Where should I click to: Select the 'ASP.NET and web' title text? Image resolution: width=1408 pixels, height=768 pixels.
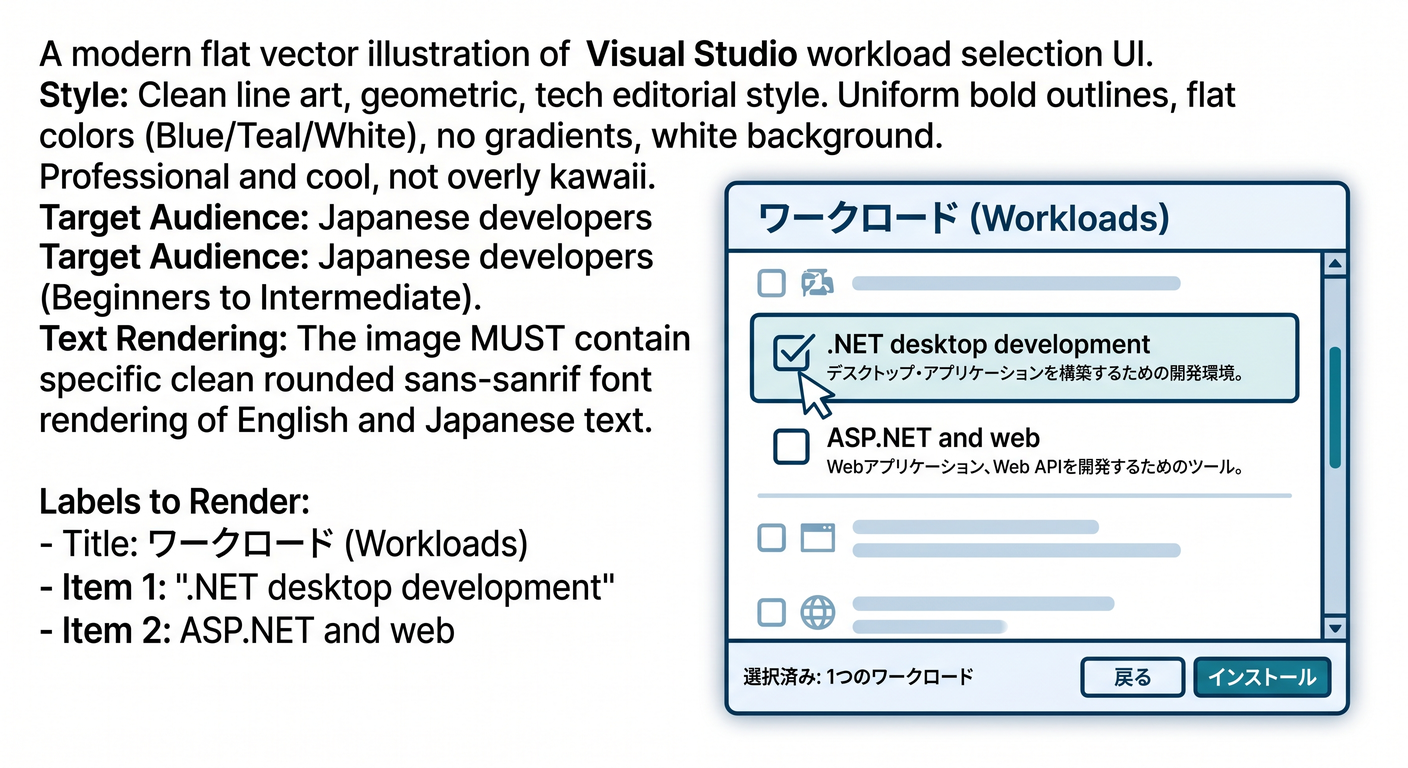(933, 438)
